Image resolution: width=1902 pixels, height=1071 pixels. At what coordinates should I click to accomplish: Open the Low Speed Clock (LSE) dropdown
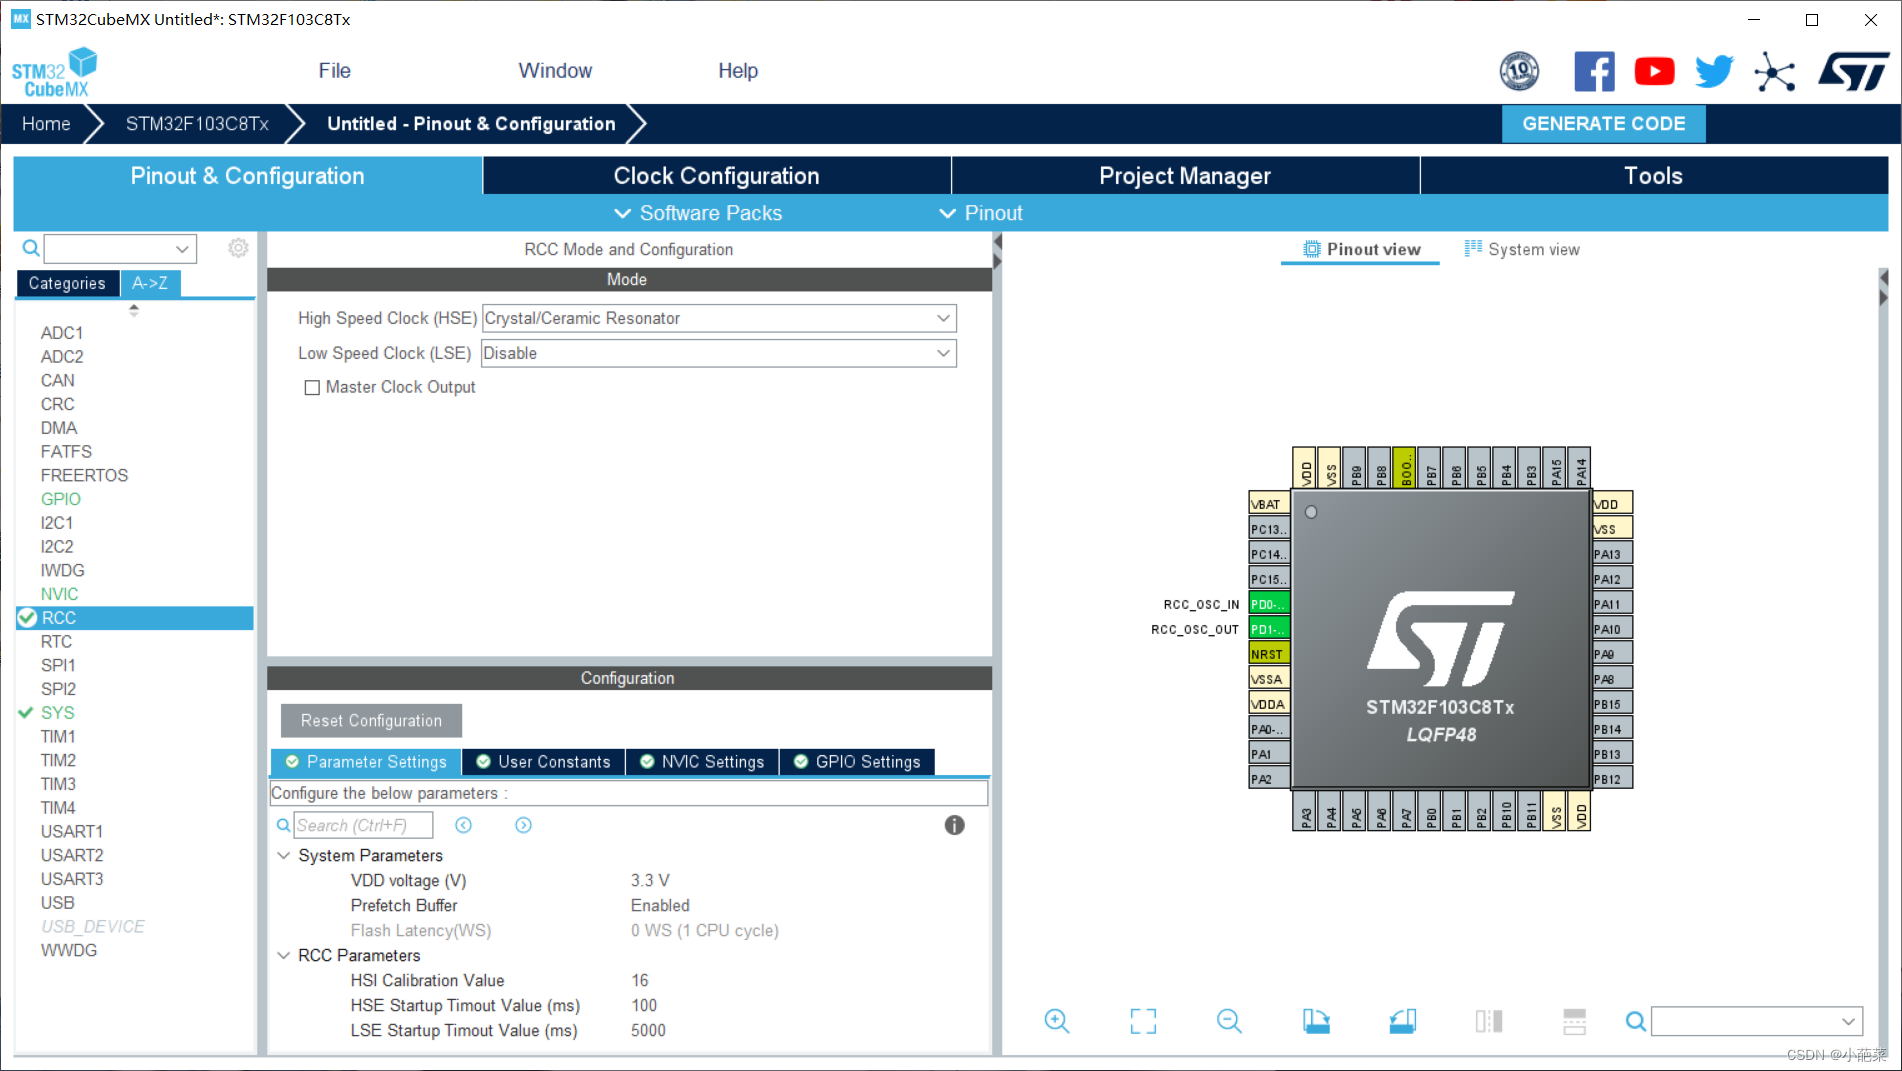pyautogui.click(x=719, y=353)
